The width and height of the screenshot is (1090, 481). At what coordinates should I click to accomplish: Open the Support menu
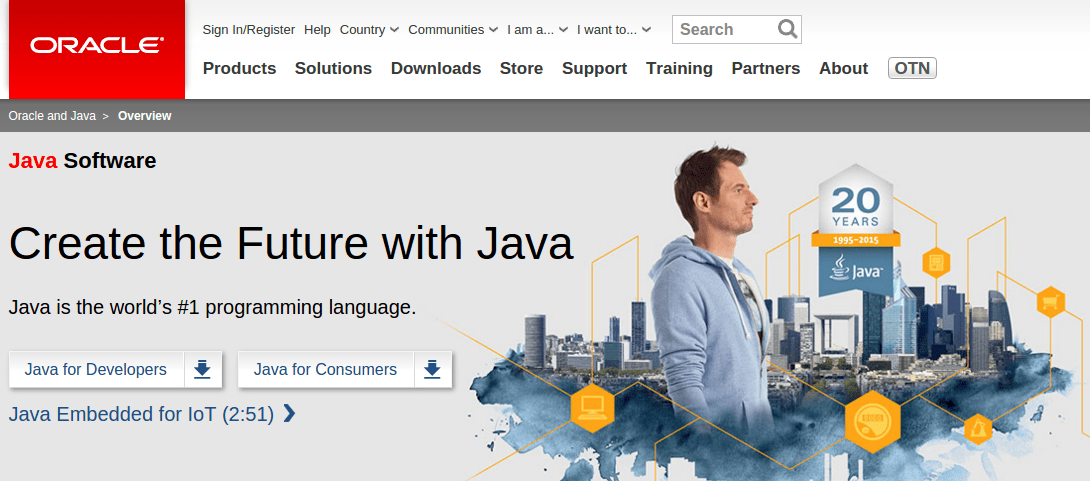[594, 68]
